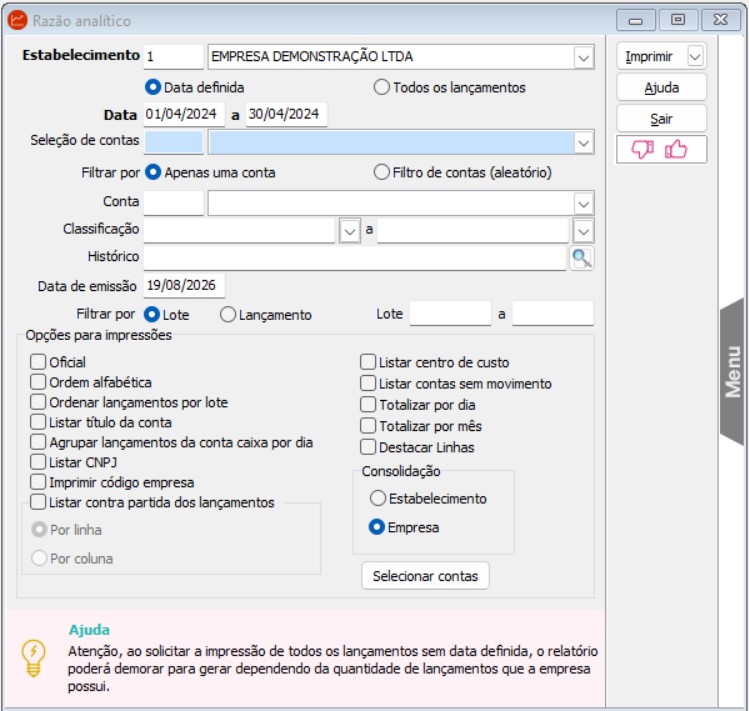Click the start date field 01/04/2024

click(x=184, y=114)
